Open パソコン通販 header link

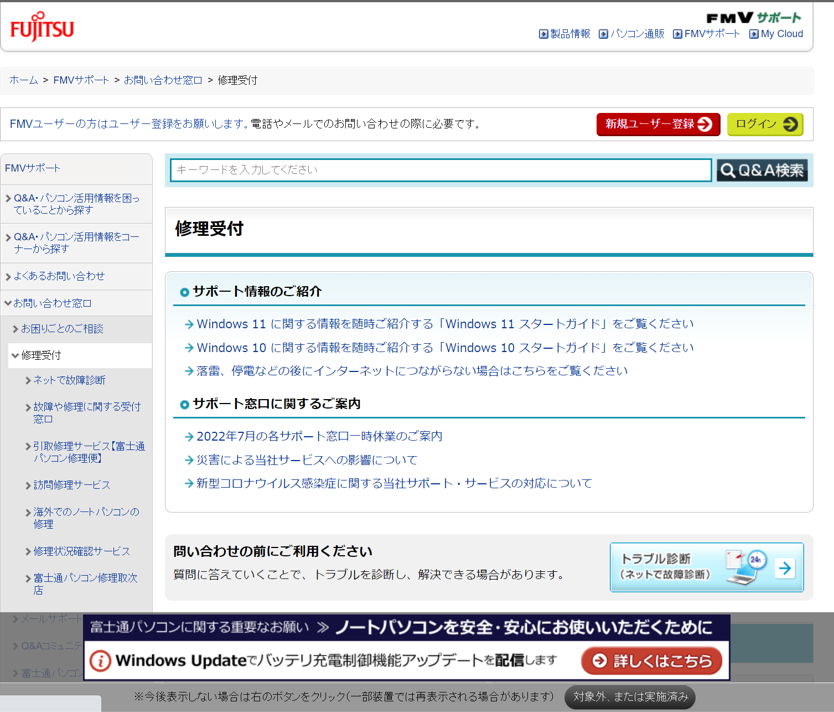point(637,34)
